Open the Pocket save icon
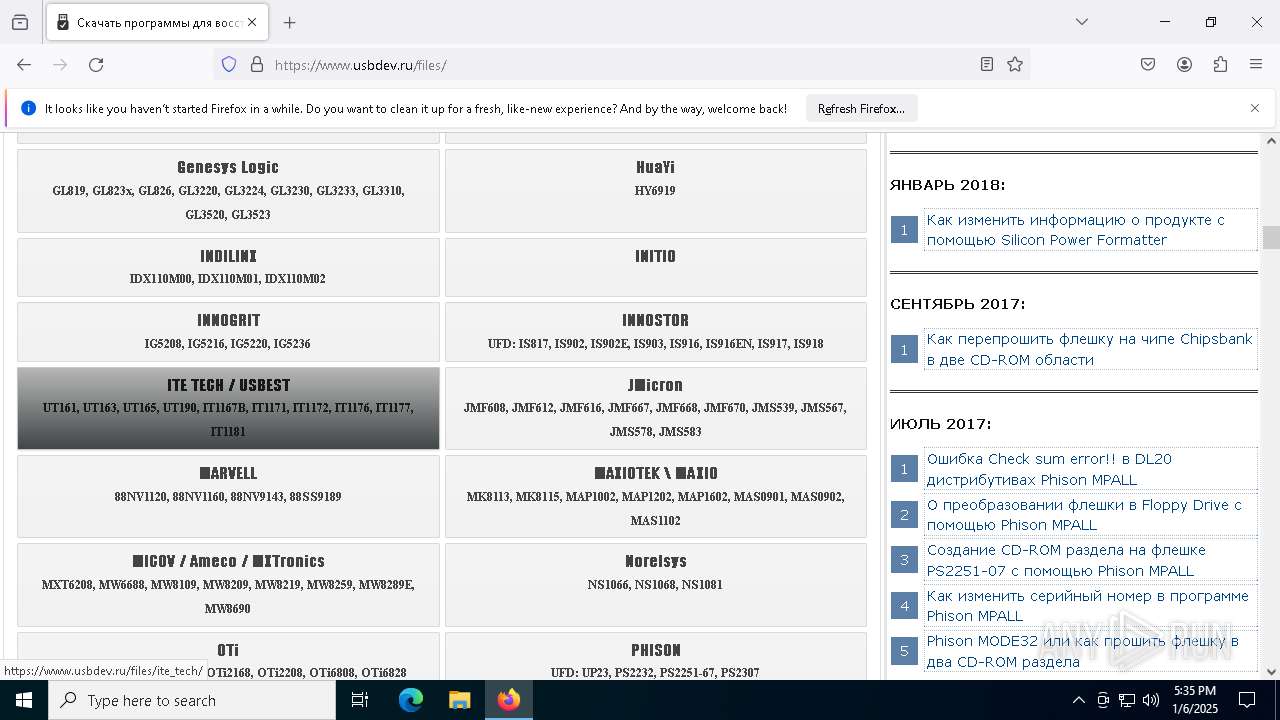 tap(1148, 64)
